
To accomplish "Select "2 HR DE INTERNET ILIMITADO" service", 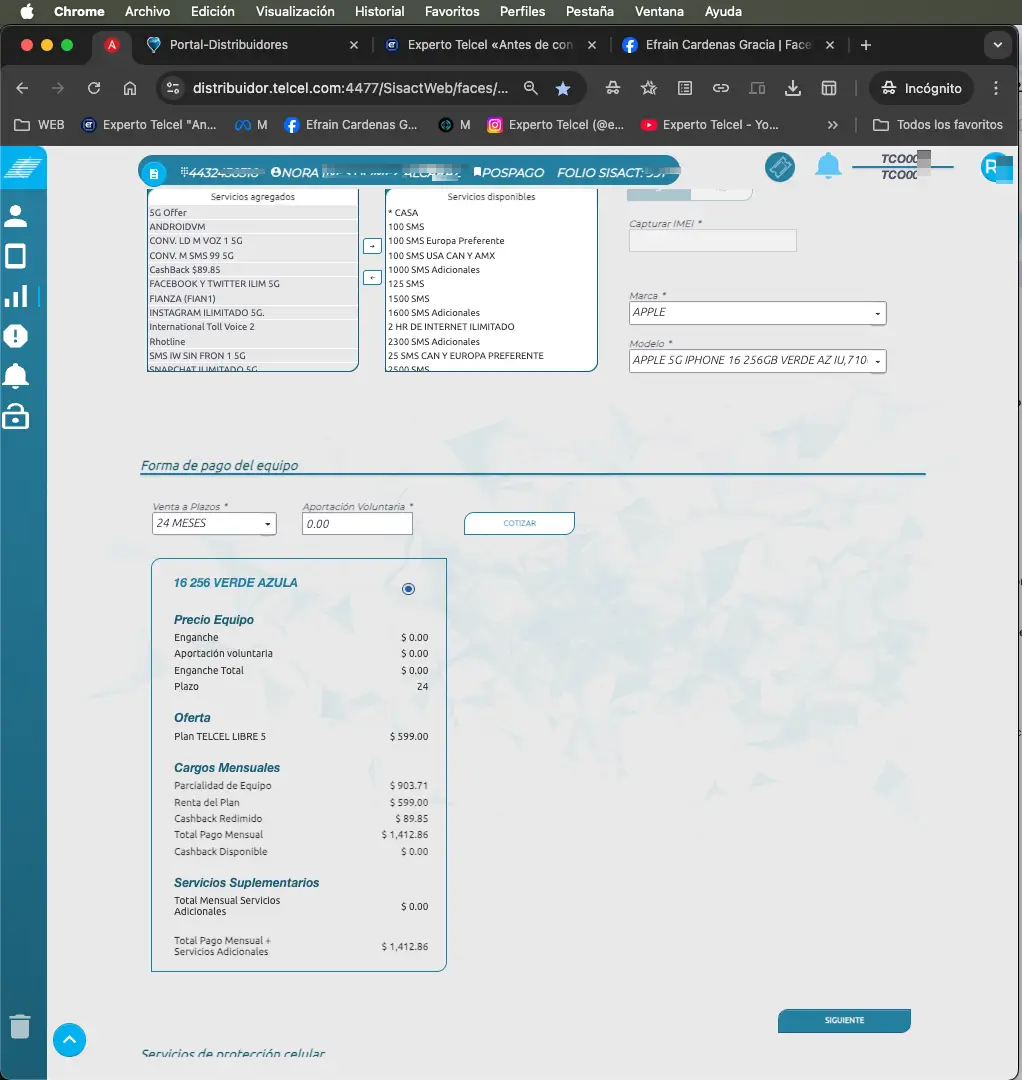I will point(491,327).
